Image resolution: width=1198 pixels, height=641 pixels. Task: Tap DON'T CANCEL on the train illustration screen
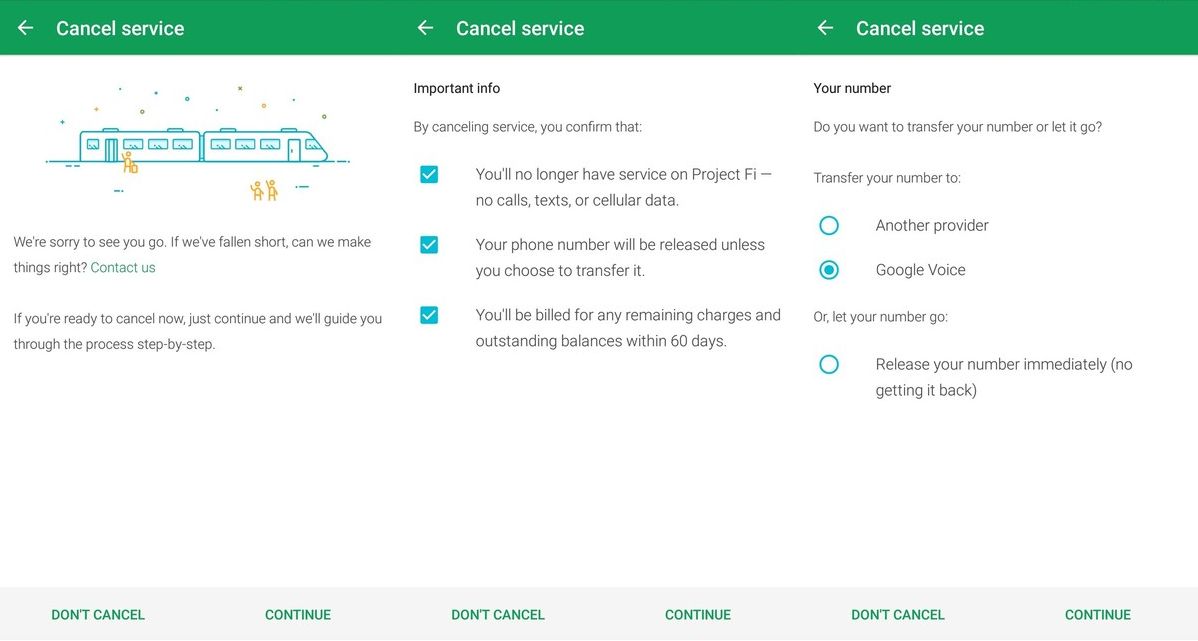point(98,615)
